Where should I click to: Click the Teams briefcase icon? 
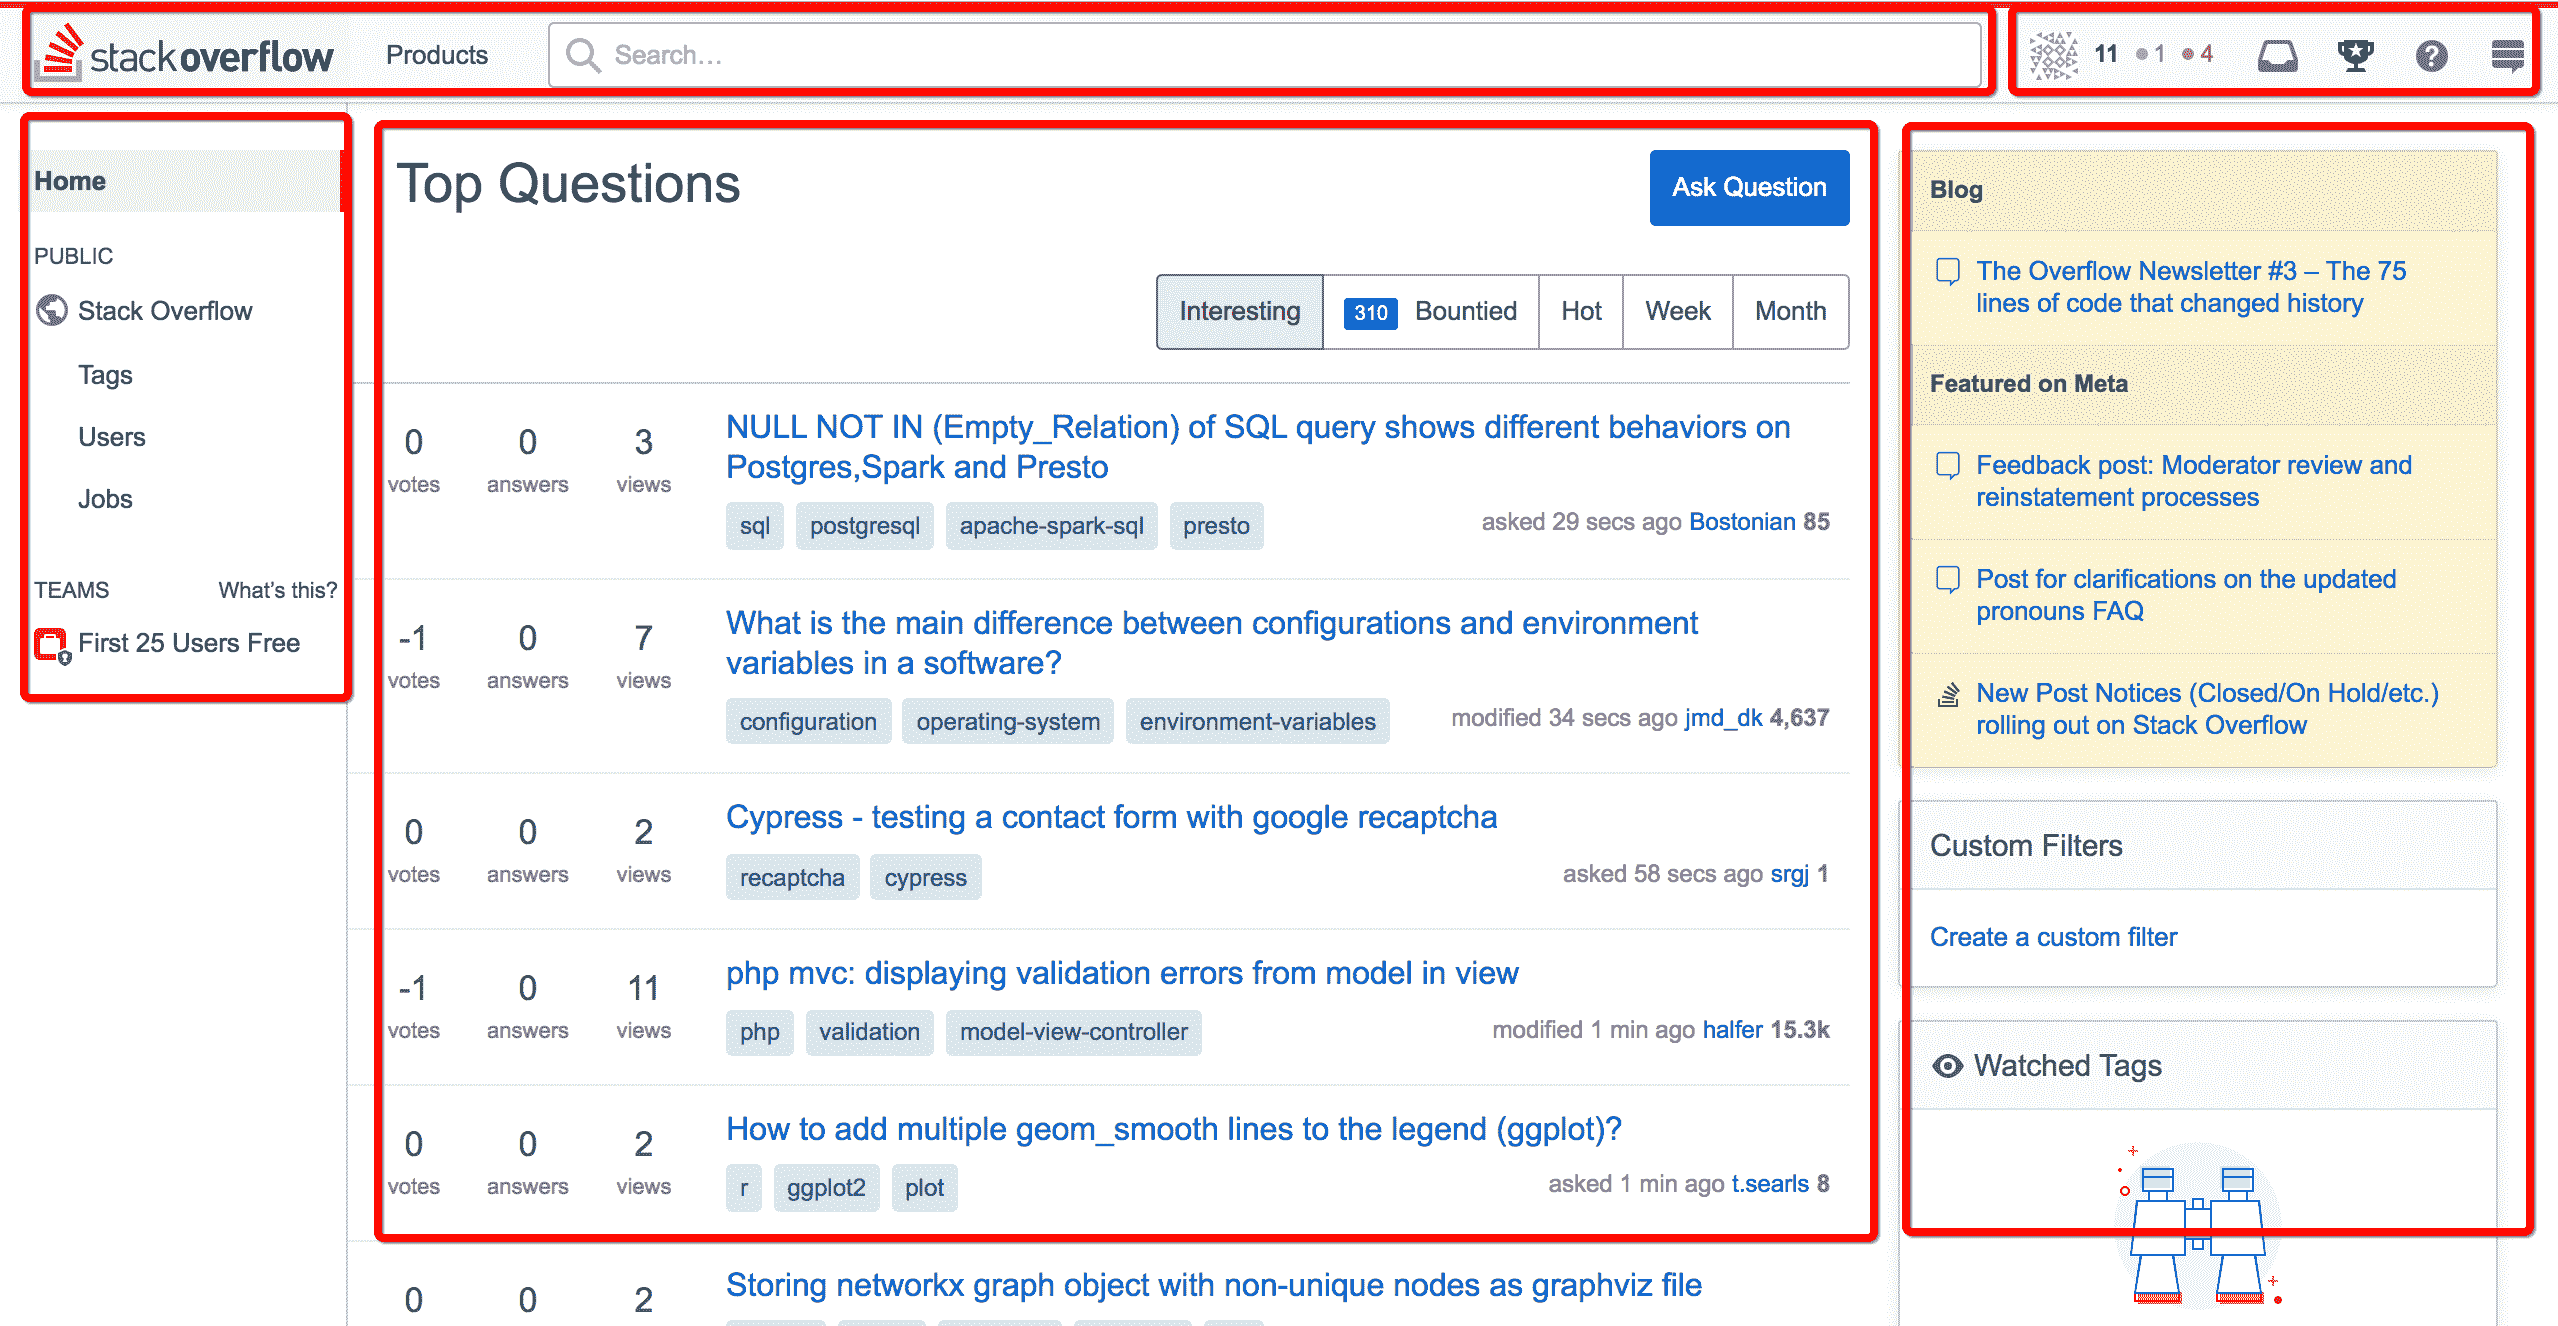[51, 644]
